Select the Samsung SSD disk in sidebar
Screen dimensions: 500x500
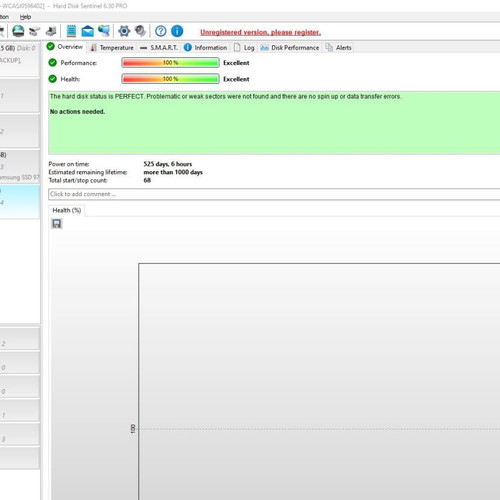tap(19, 166)
